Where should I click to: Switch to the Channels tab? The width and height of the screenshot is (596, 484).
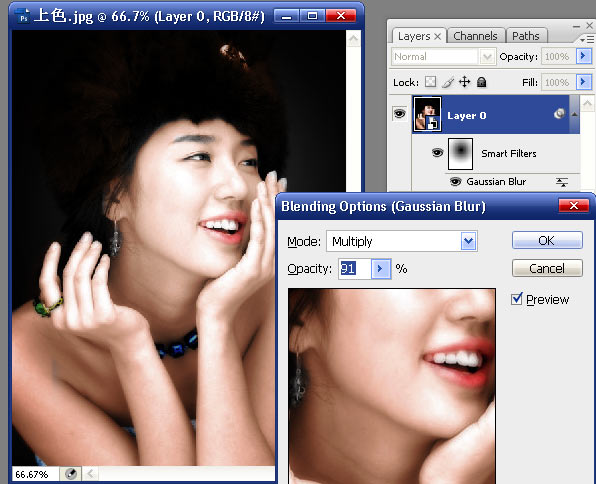[476, 36]
